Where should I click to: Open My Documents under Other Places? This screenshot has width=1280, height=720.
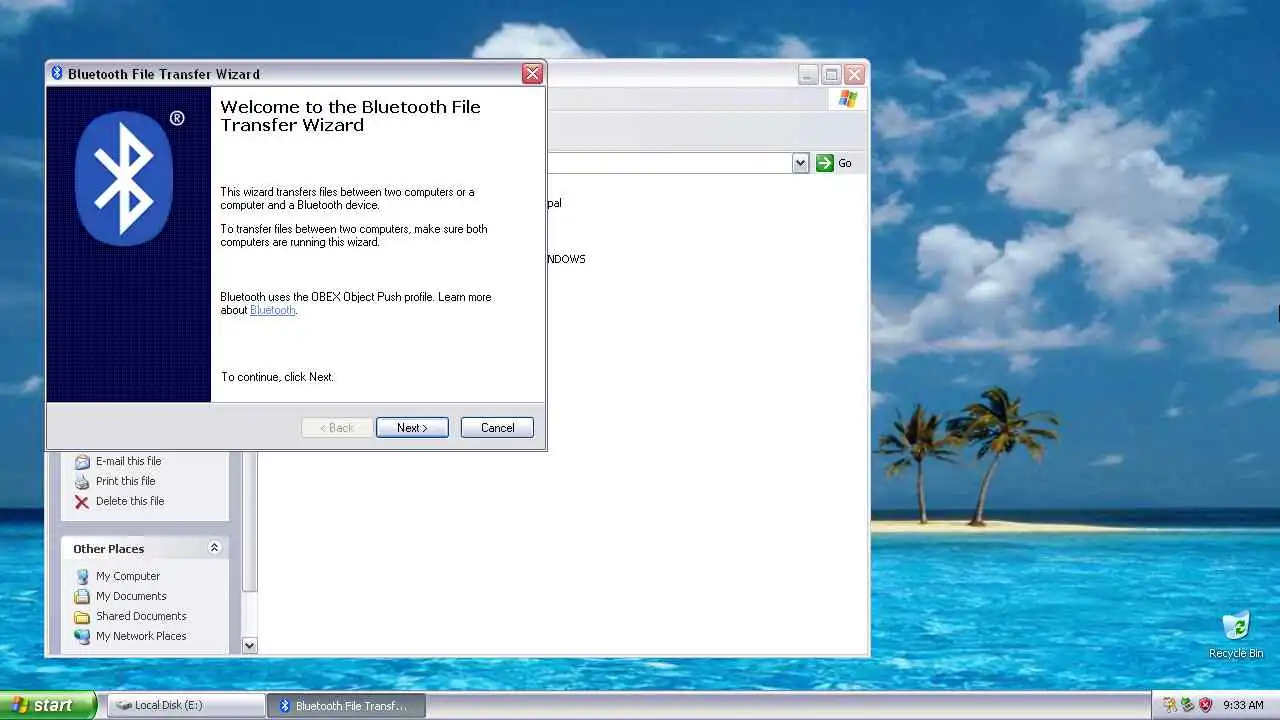point(131,596)
